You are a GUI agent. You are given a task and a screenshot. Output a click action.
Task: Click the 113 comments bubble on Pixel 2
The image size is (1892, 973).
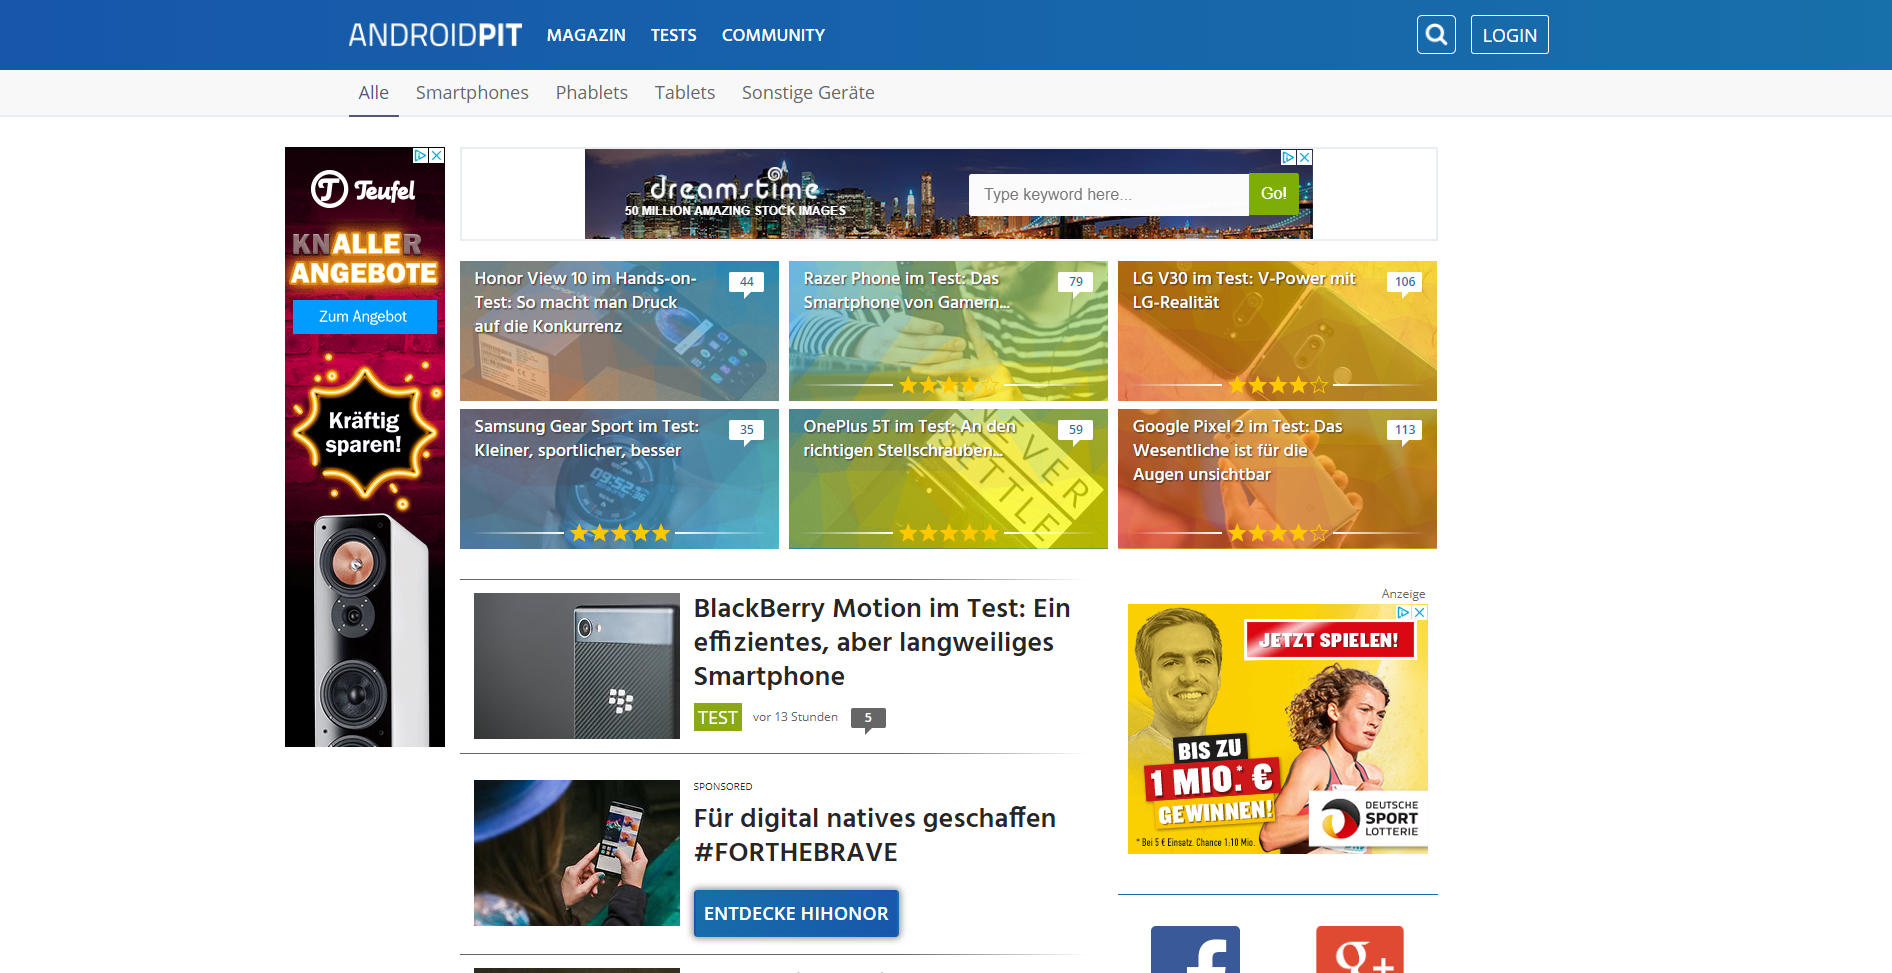point(1404,431)
